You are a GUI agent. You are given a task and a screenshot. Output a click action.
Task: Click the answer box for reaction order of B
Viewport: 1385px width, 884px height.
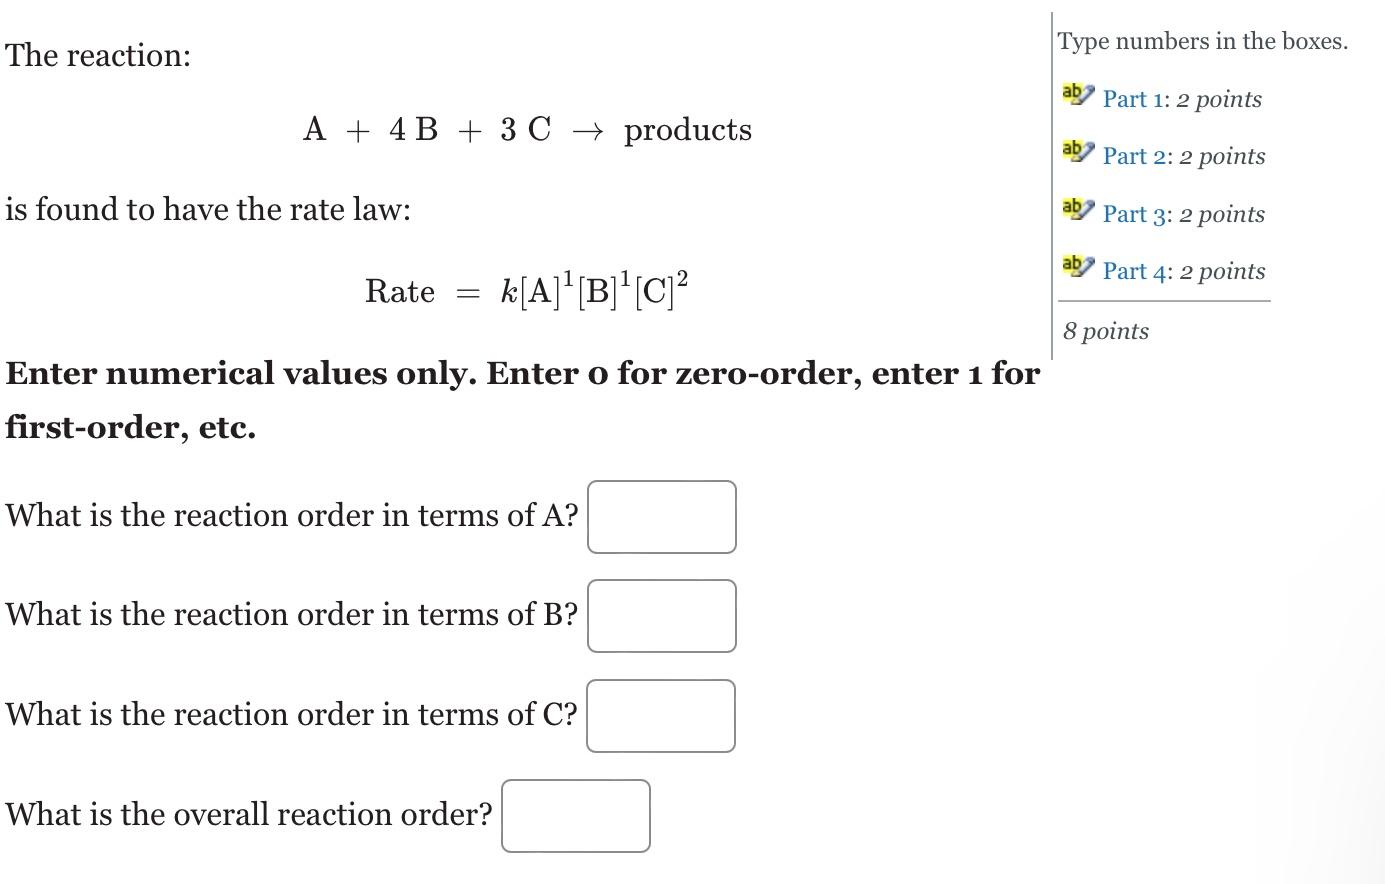coord(661,616)
